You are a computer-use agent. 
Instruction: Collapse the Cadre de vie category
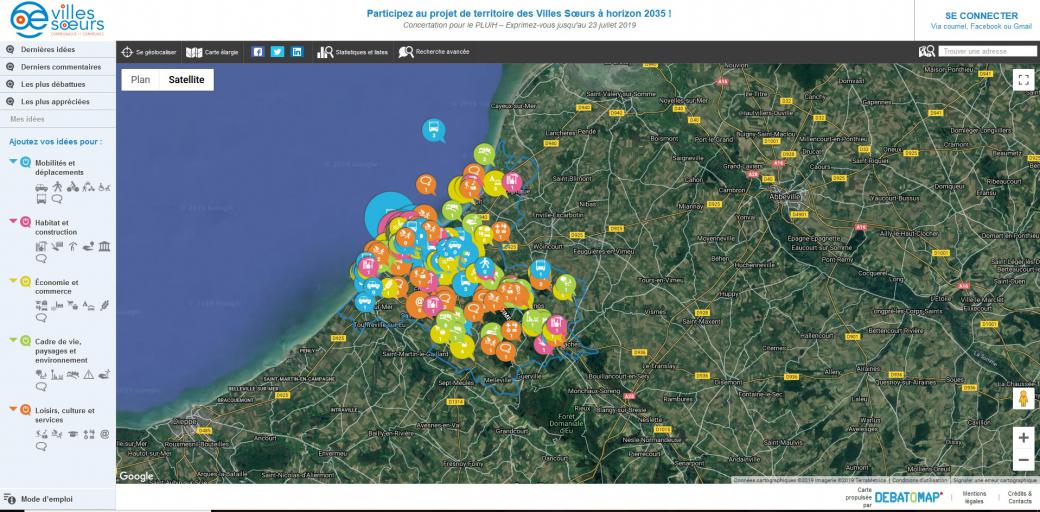point(13,340)
